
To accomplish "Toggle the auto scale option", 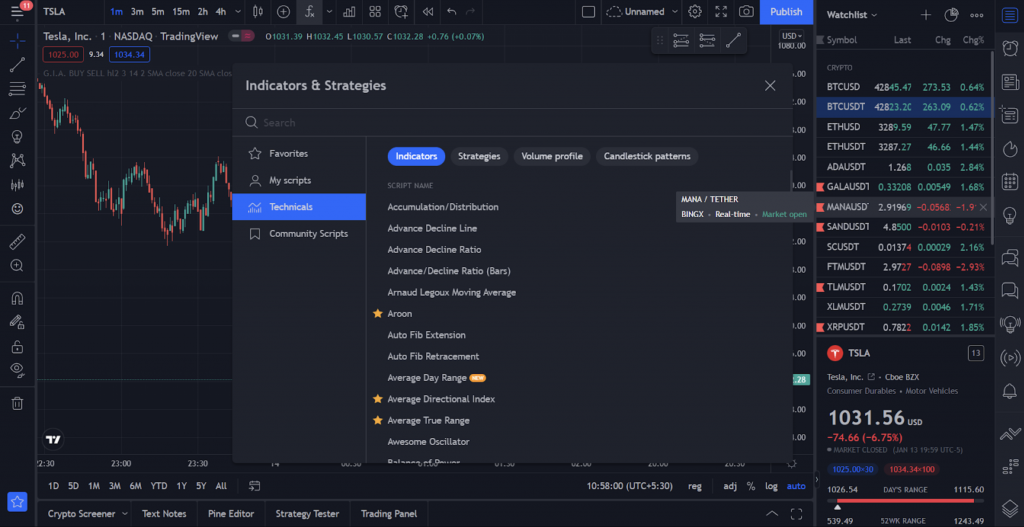I will pyautogui.click(x=796, y=486).
